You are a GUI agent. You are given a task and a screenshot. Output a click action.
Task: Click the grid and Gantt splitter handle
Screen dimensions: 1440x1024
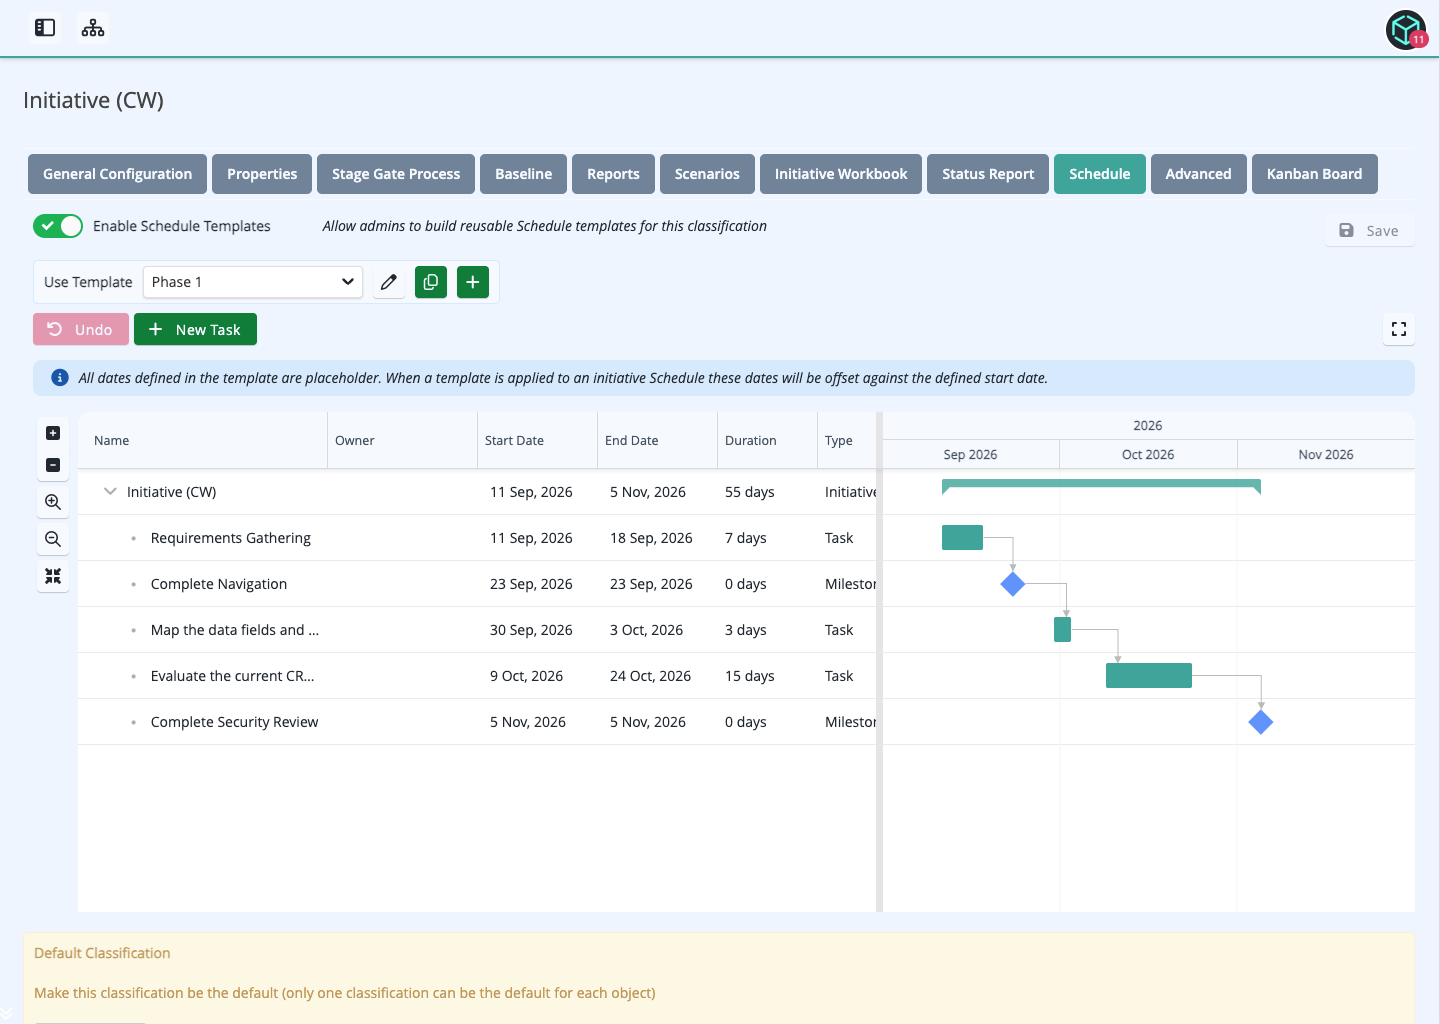tap(879, 662)
